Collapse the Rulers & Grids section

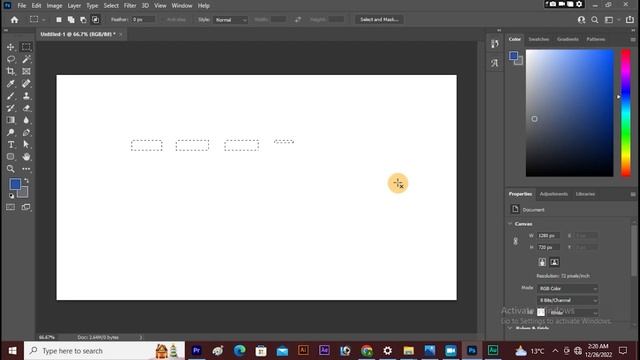click(x=510, y=328)
